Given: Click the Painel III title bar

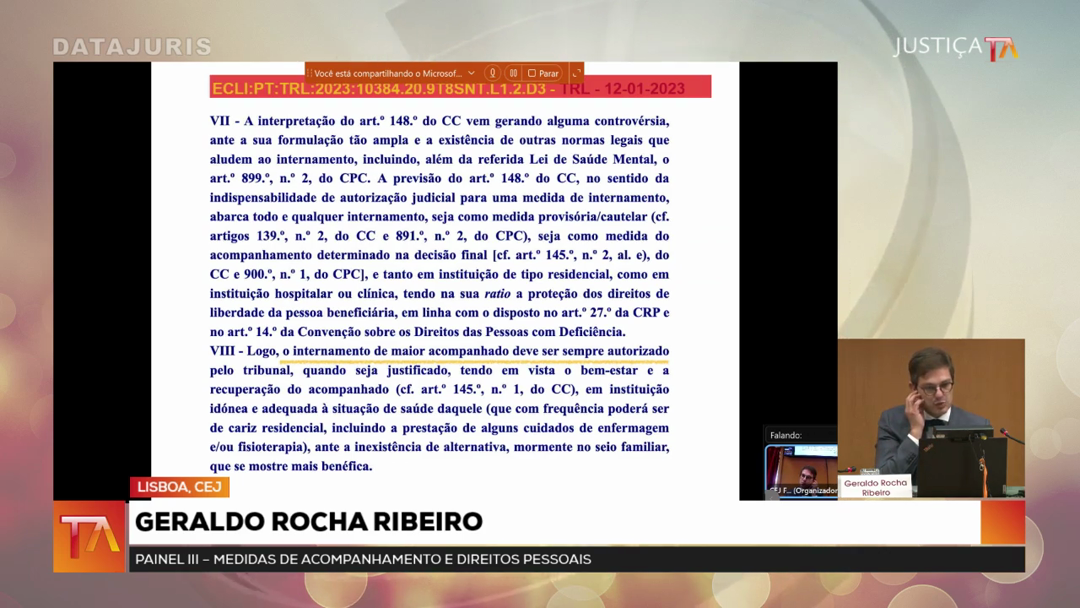Looking at the screenshot, I should tap(363, 559).
